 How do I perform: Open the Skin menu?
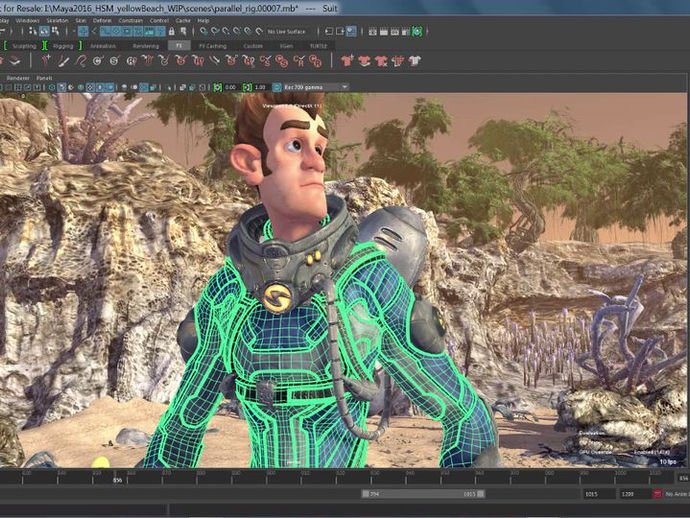[81, 20]
